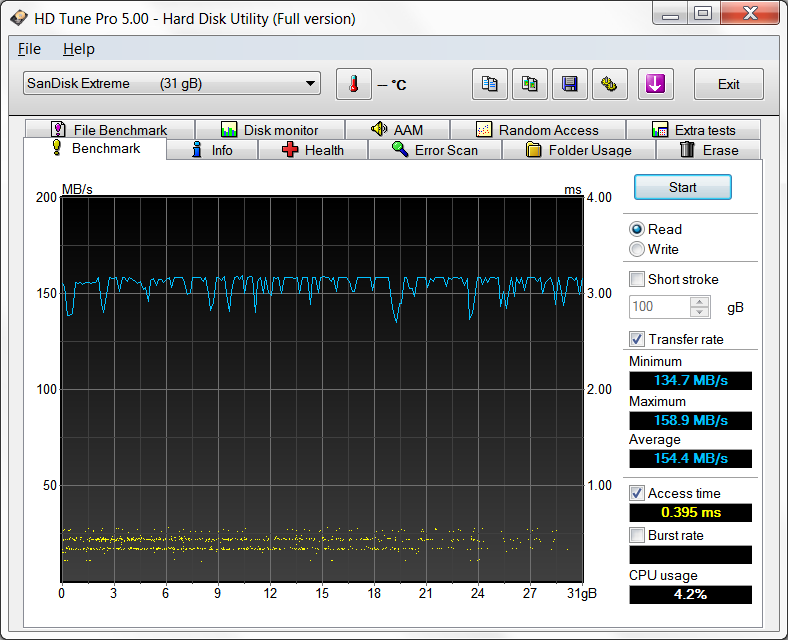This screenshot has height=640, width=788.
Task: Open the File menu
Action: point(29,49)
